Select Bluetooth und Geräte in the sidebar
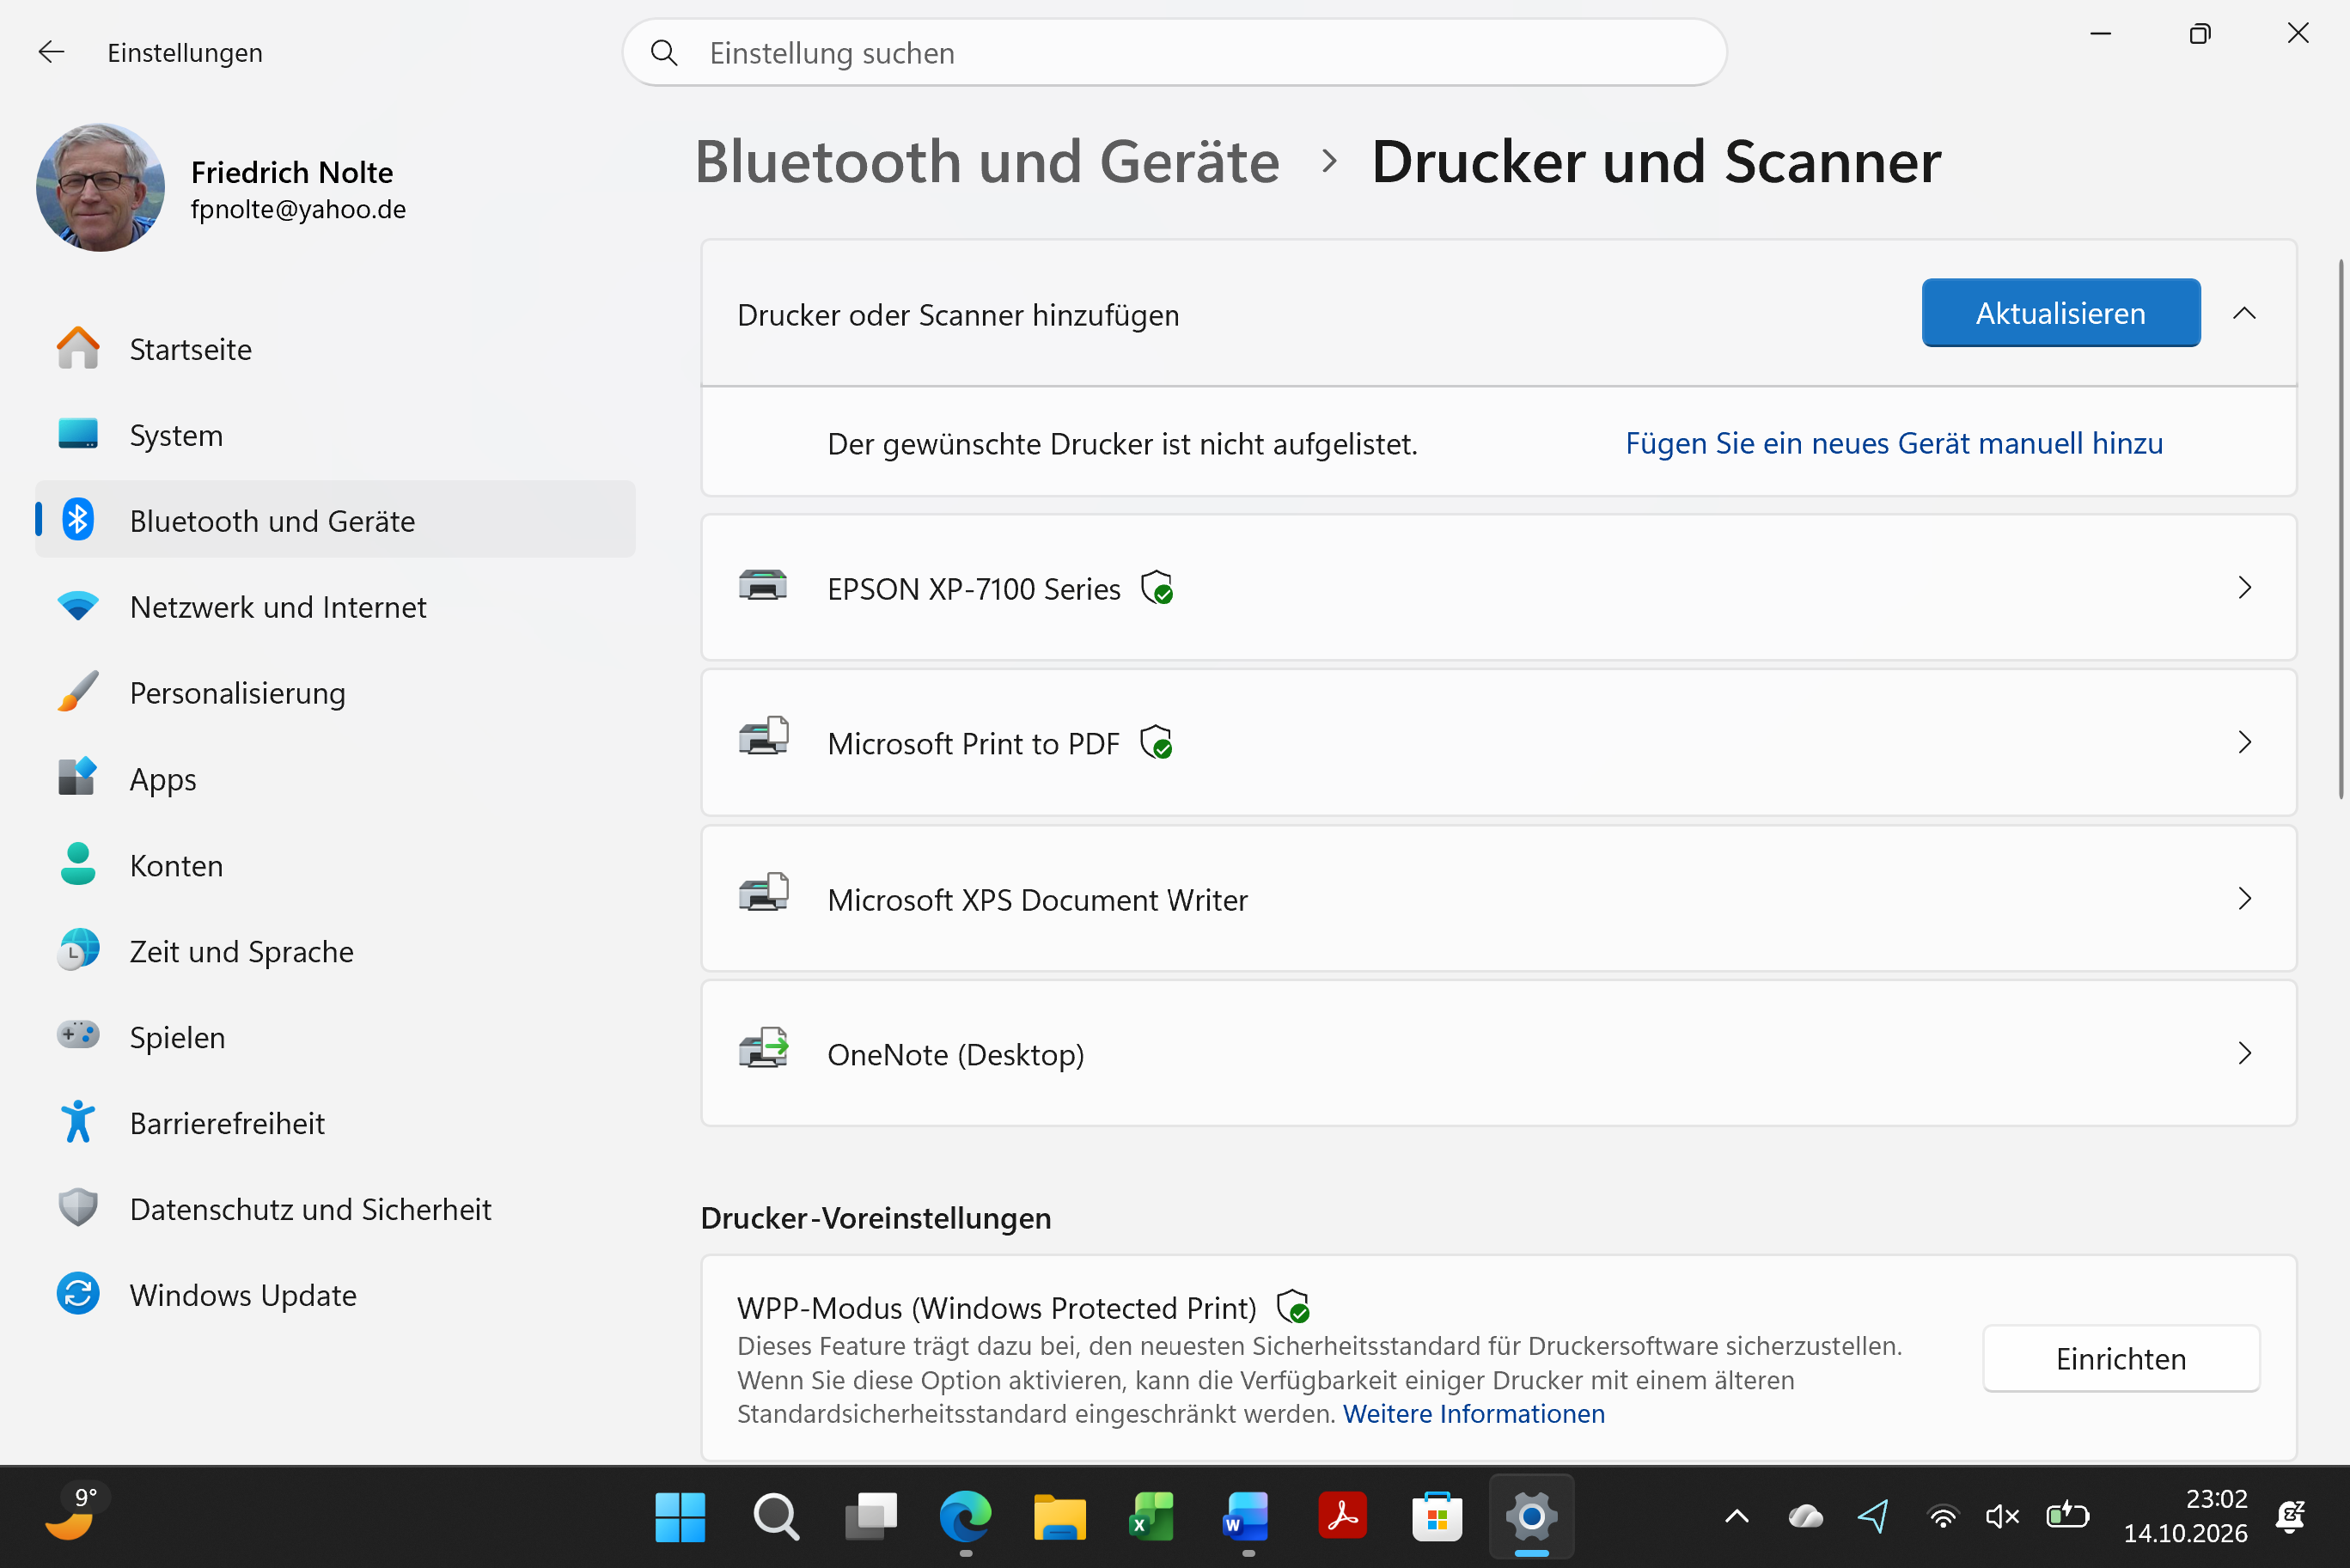 point(335,521)
